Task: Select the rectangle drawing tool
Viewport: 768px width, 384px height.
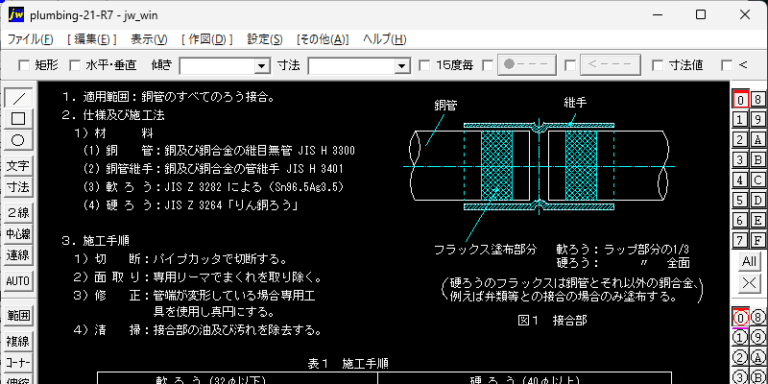Action: pyautogui.click(x=18, y=119)
